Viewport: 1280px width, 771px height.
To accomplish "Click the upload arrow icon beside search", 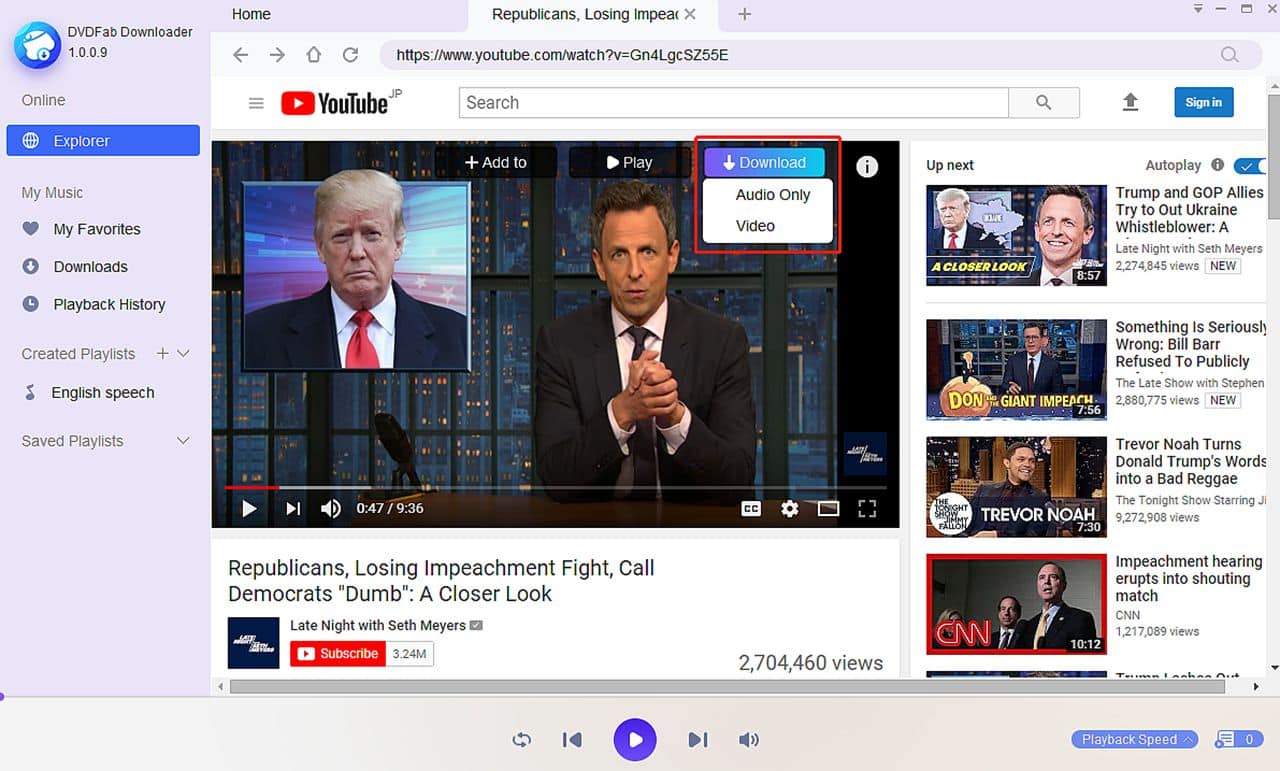I will coord(1131,102).
